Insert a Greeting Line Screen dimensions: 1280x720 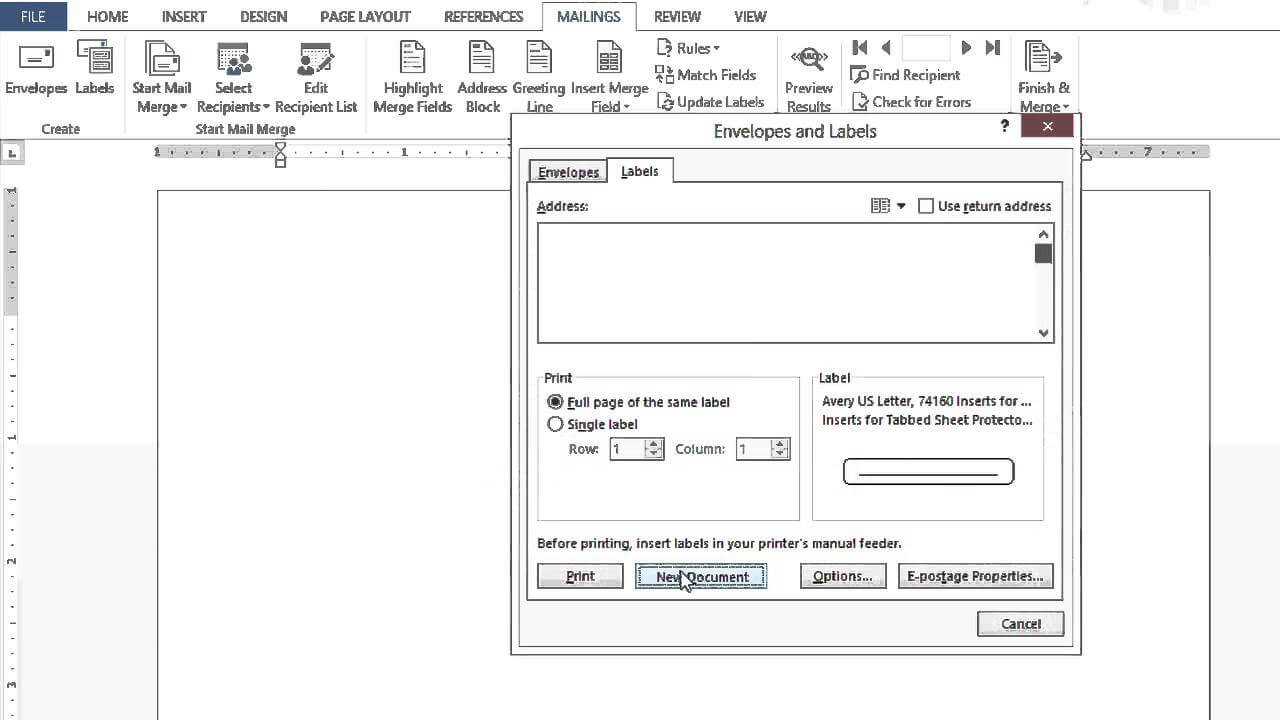(x=539, y=75)
